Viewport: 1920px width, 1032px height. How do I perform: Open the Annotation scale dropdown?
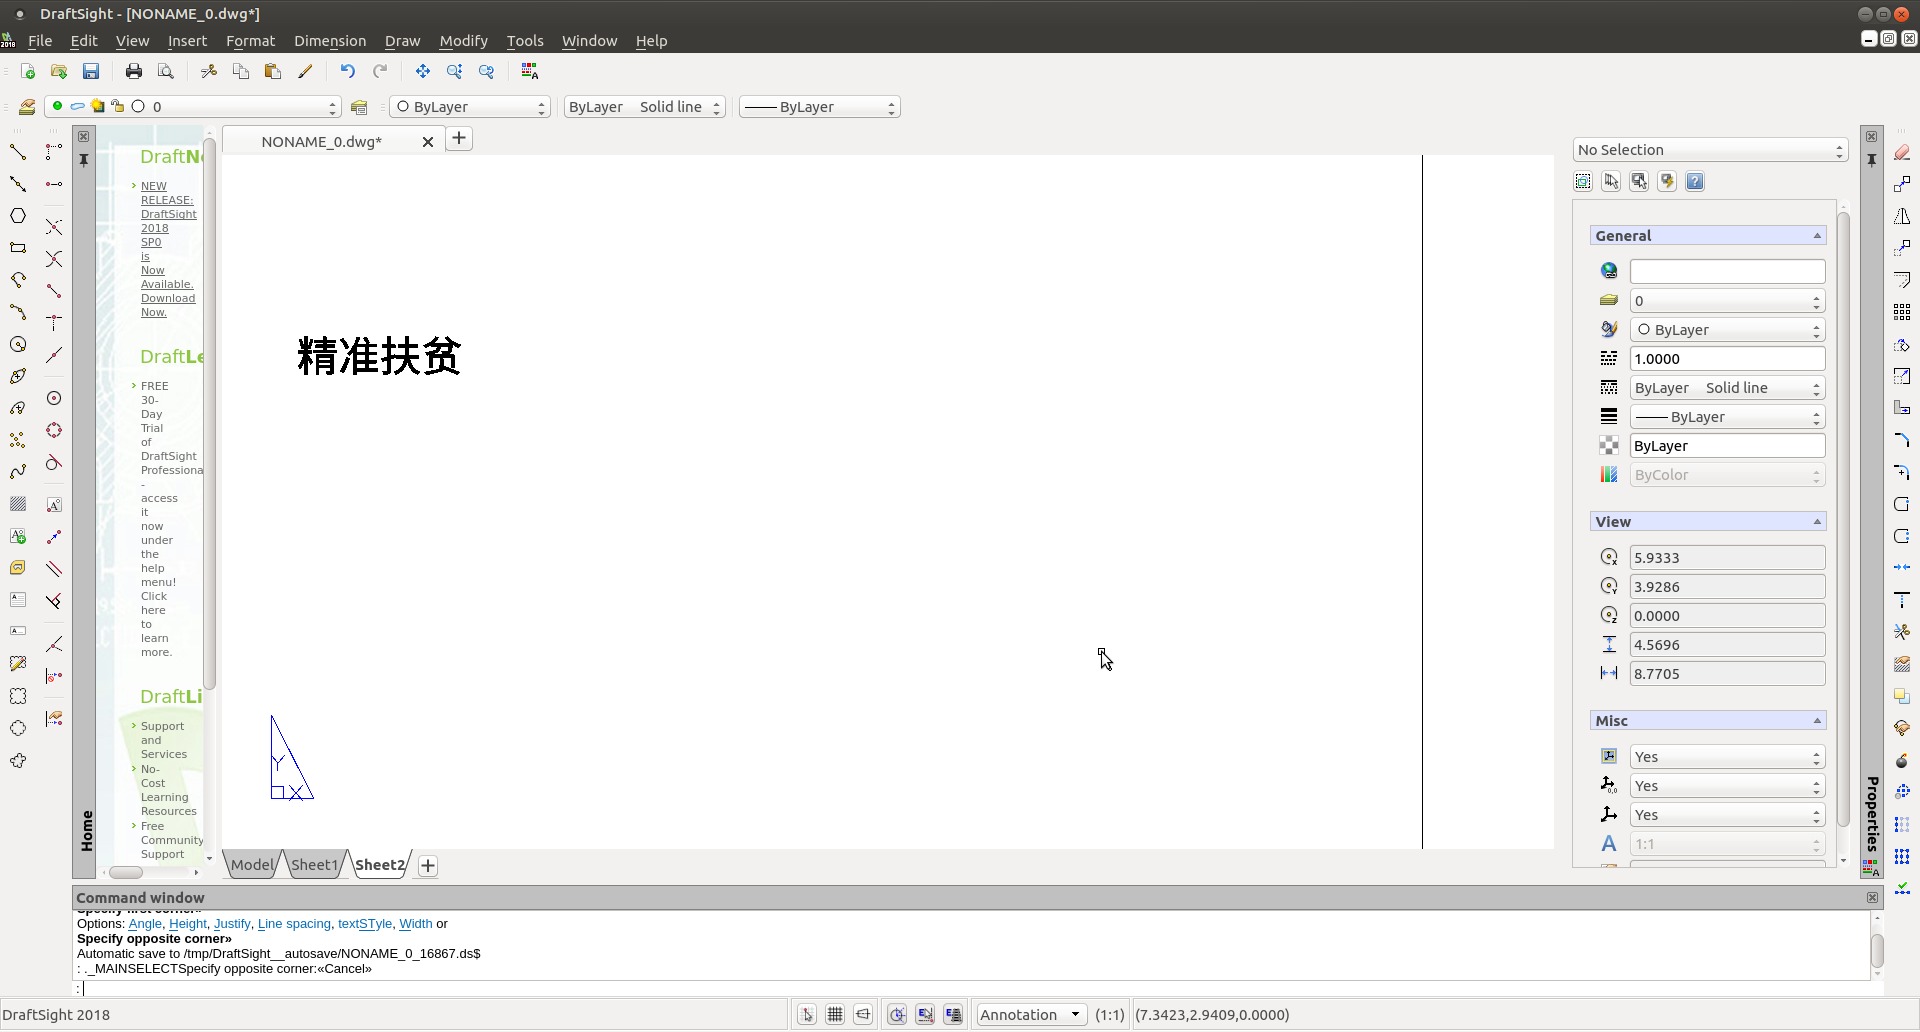[1032, 1015]
